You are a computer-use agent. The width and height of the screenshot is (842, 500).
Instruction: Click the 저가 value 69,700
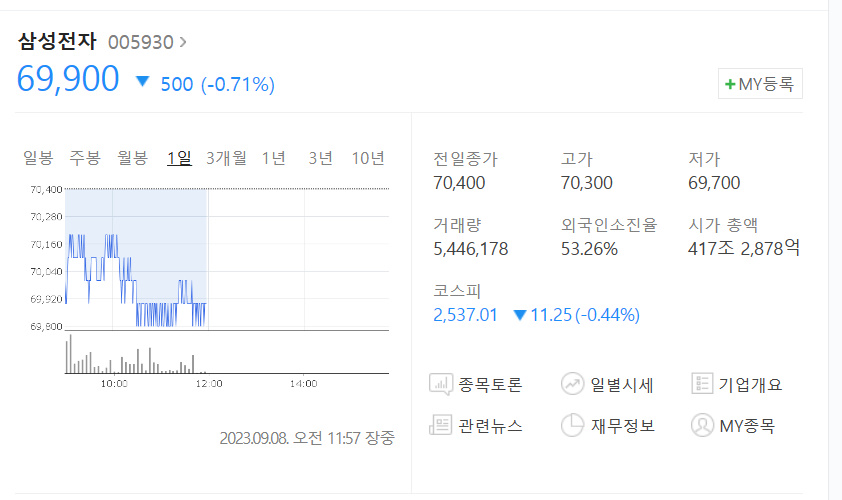(x=714, y=183)
